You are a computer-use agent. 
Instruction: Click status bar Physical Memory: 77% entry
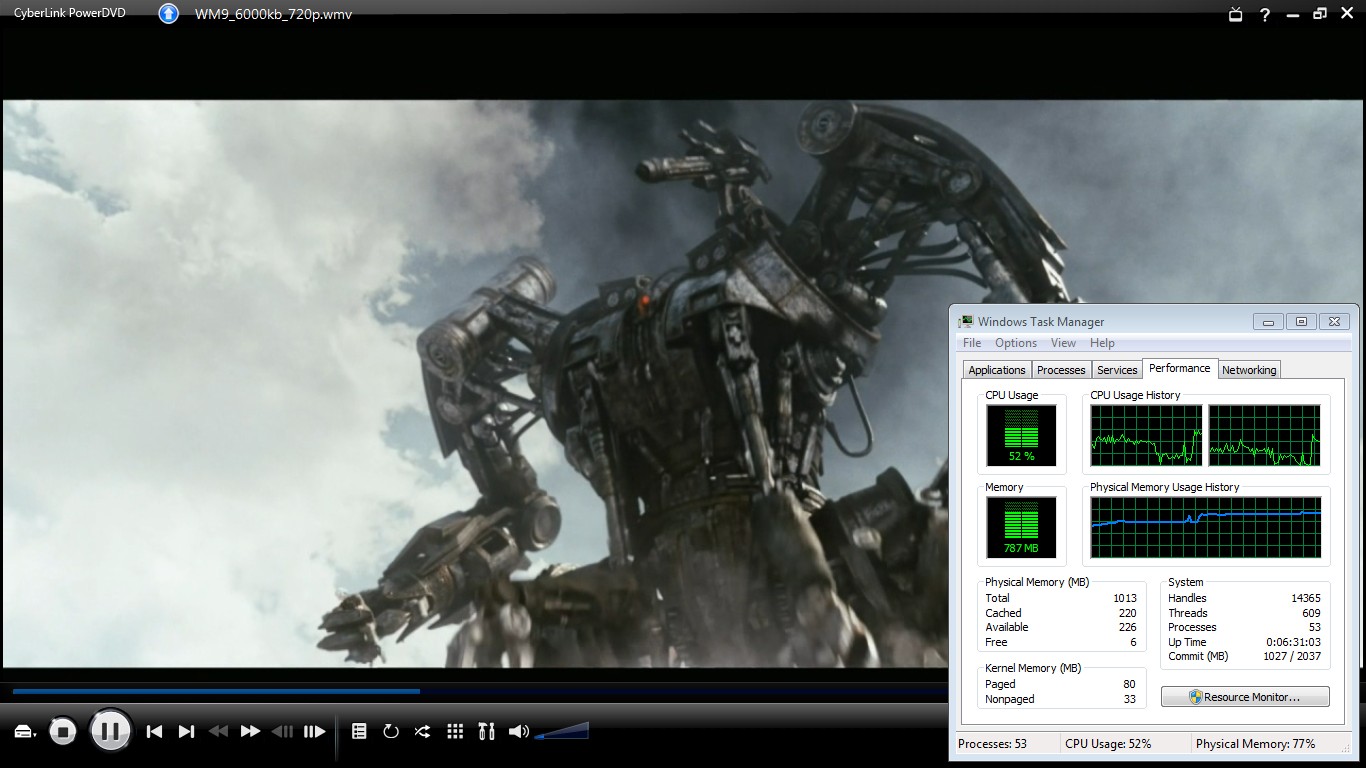click(x=1255, y=744)
